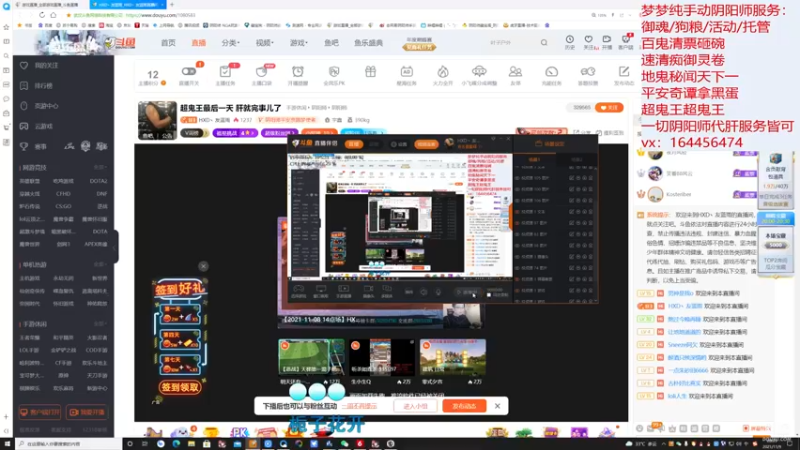Open the Edge browser taskbar icon
This screenshot has height=450, width=800.
[176, 444]
